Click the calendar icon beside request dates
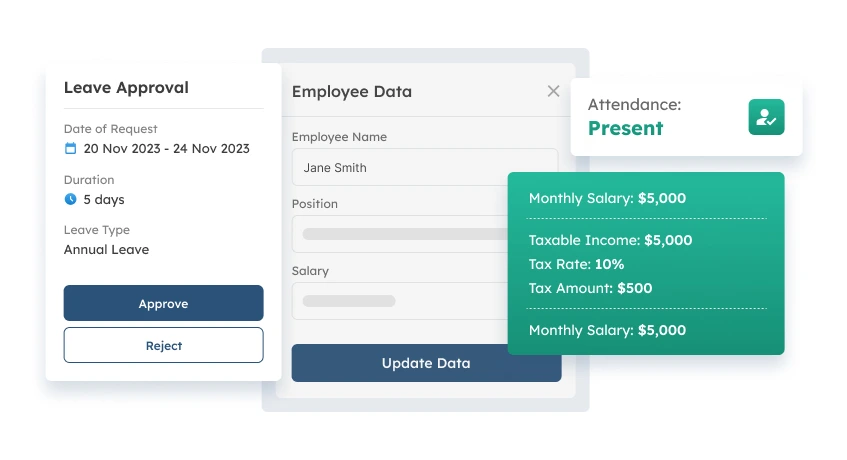The image size is (847, 460). (70, 148)
